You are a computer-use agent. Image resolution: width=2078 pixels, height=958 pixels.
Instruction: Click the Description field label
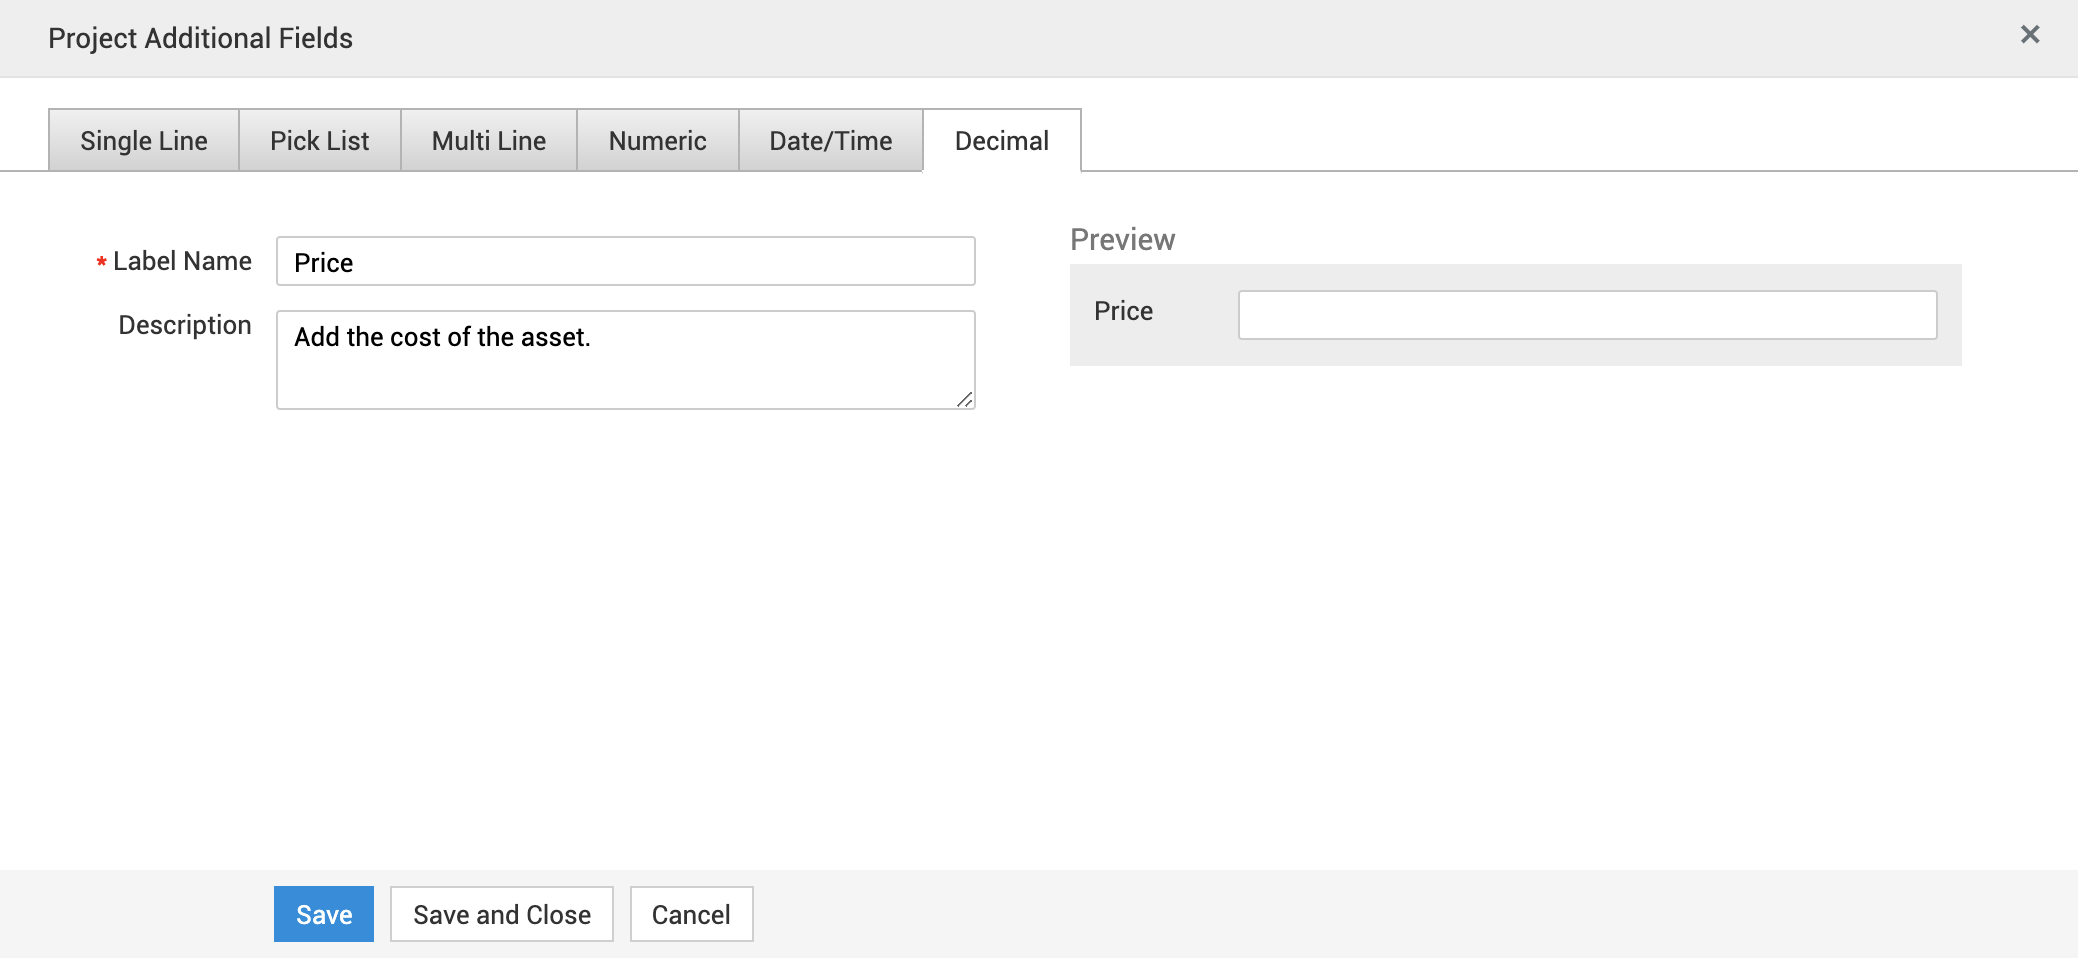[x=185, y=325]
